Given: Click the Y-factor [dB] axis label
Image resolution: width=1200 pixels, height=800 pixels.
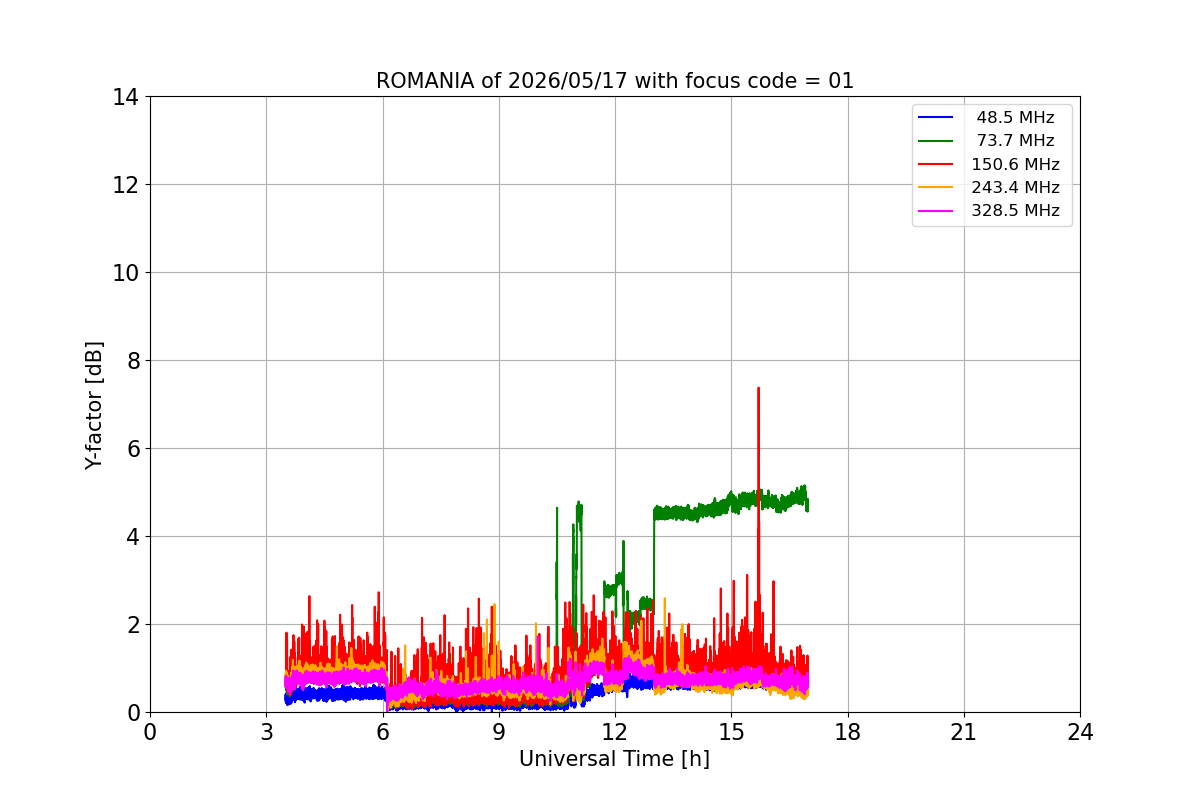Looking at the screenshot, I should 94,405.
